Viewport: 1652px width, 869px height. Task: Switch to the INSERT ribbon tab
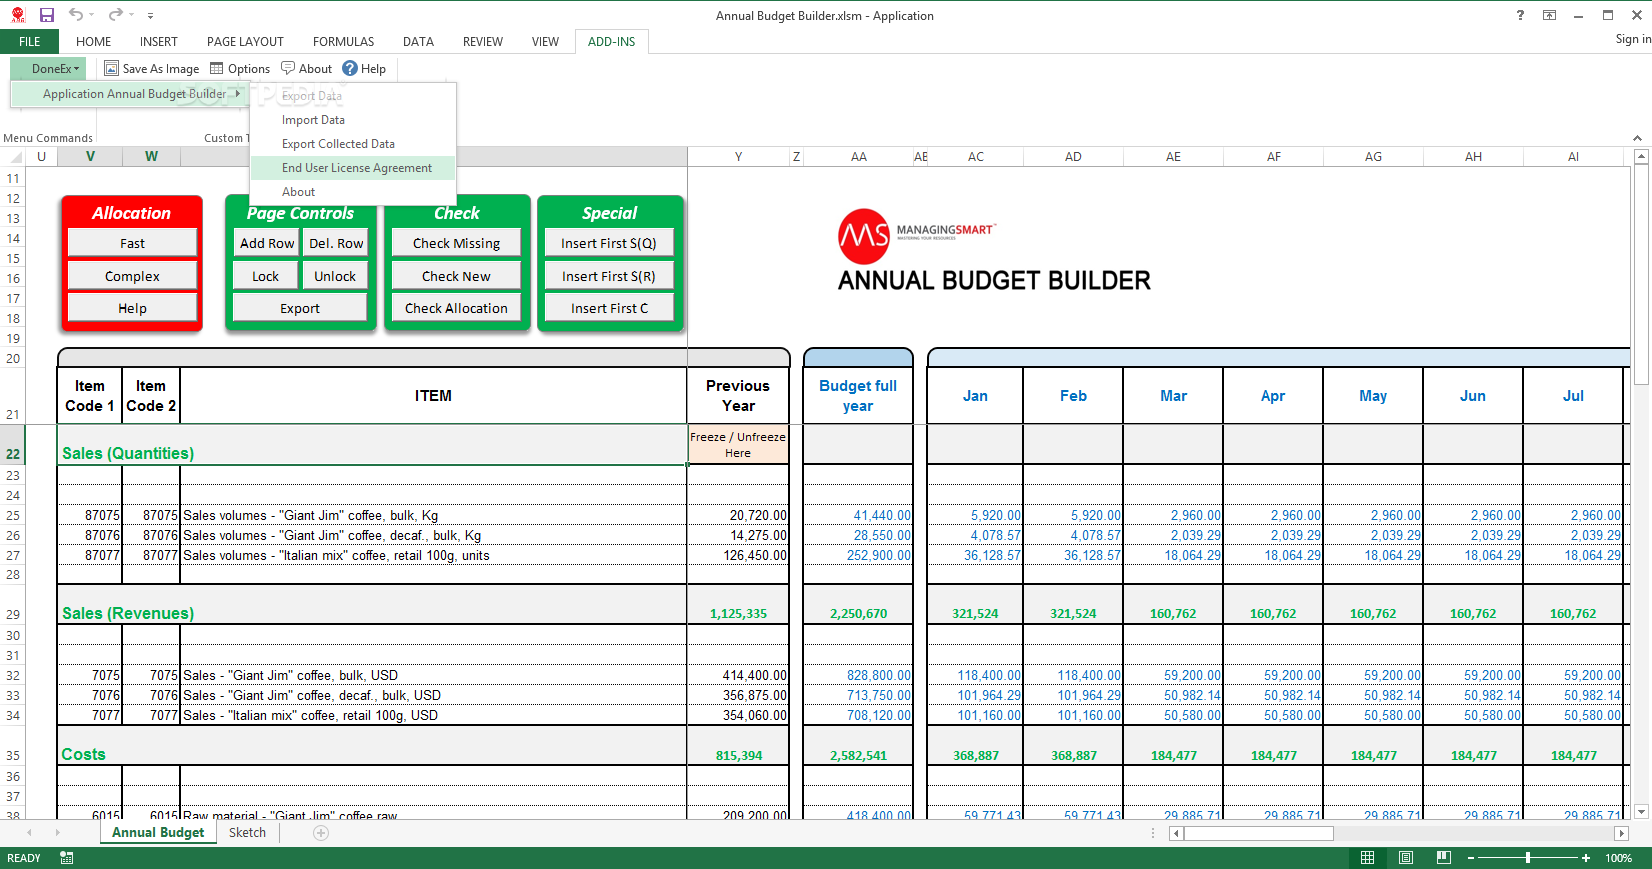pyautogui.click(x=158, y=42)
